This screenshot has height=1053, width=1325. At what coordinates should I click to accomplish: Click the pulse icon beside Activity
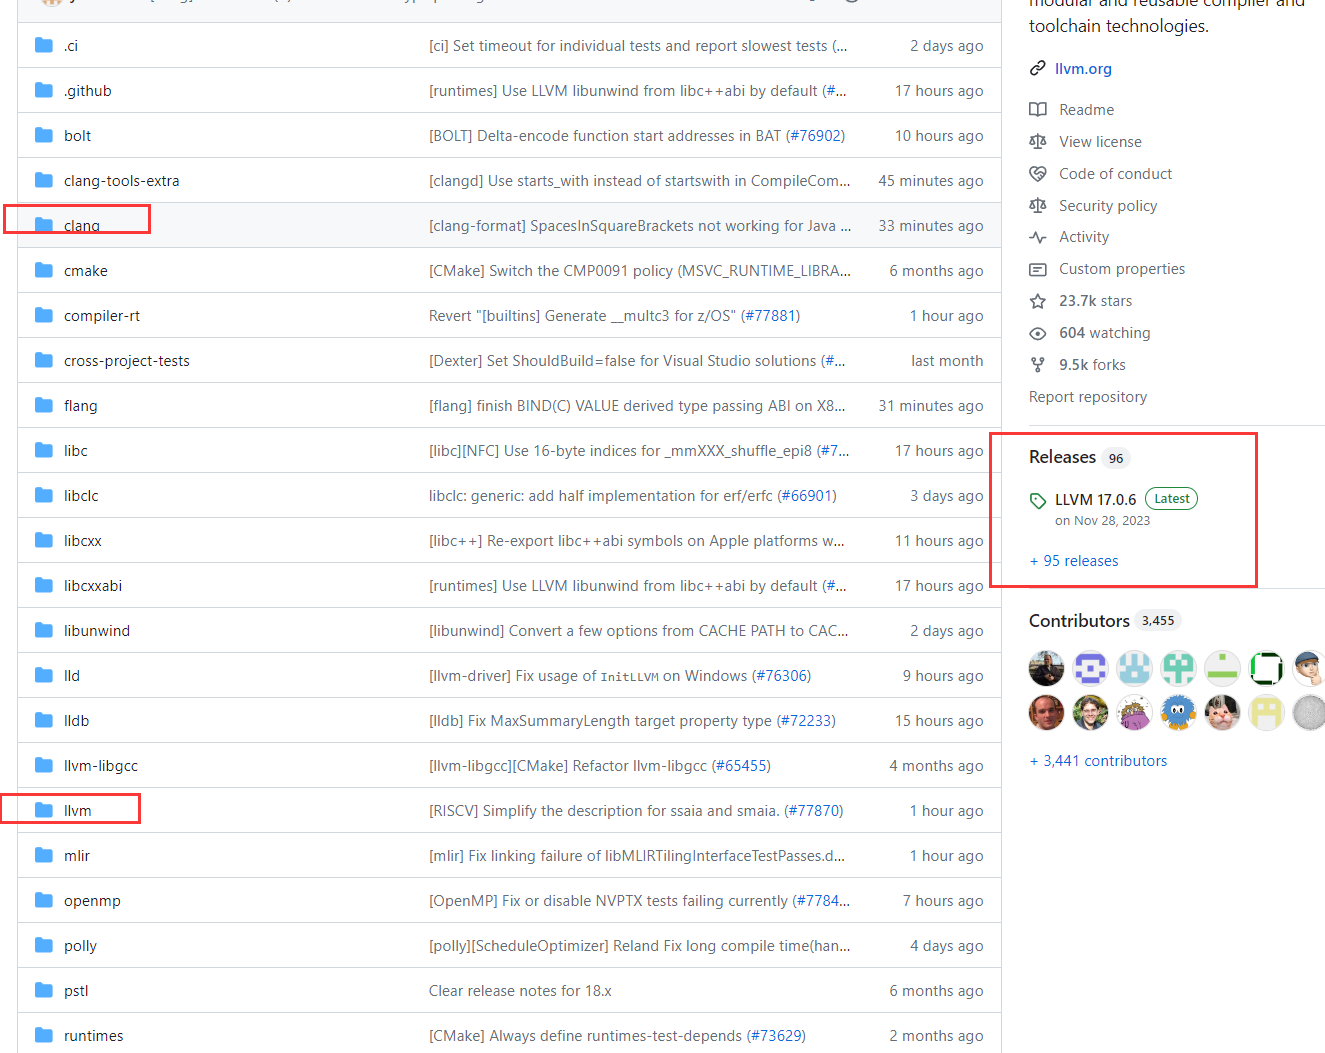(1038, 237)
